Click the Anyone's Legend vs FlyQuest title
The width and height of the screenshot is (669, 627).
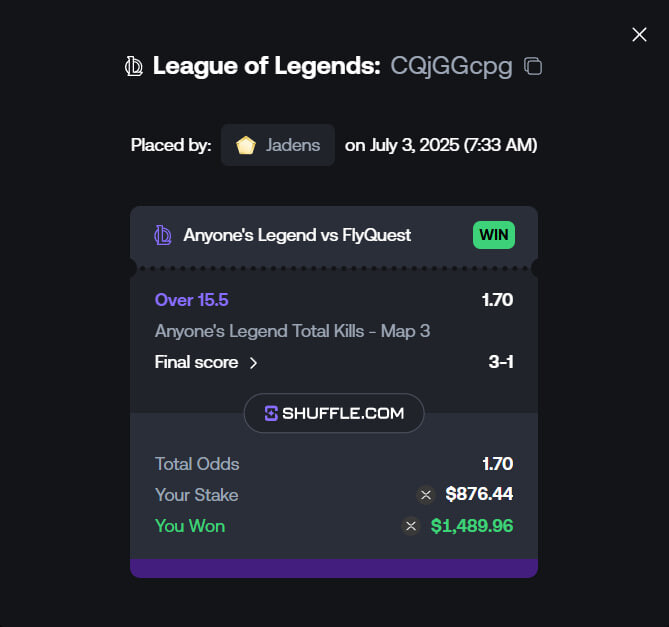point(297,235)
